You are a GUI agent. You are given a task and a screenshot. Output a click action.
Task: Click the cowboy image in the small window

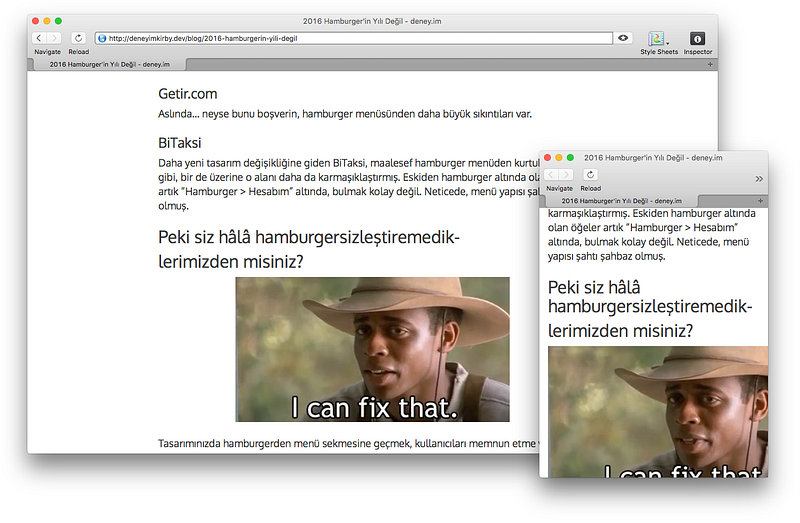pyautogui.click(x=658, y=412)
